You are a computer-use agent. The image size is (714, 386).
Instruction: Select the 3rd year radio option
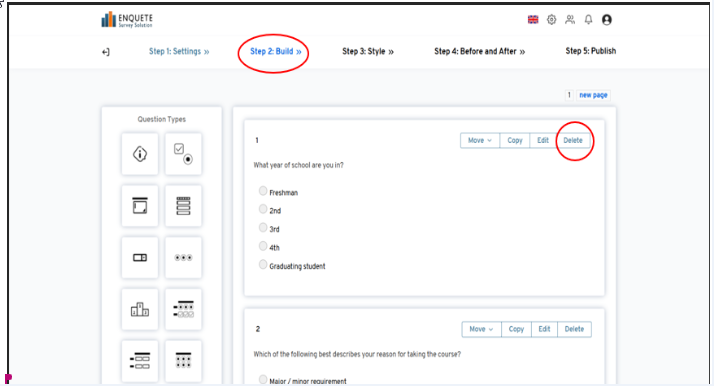click(x=263, y=227)
